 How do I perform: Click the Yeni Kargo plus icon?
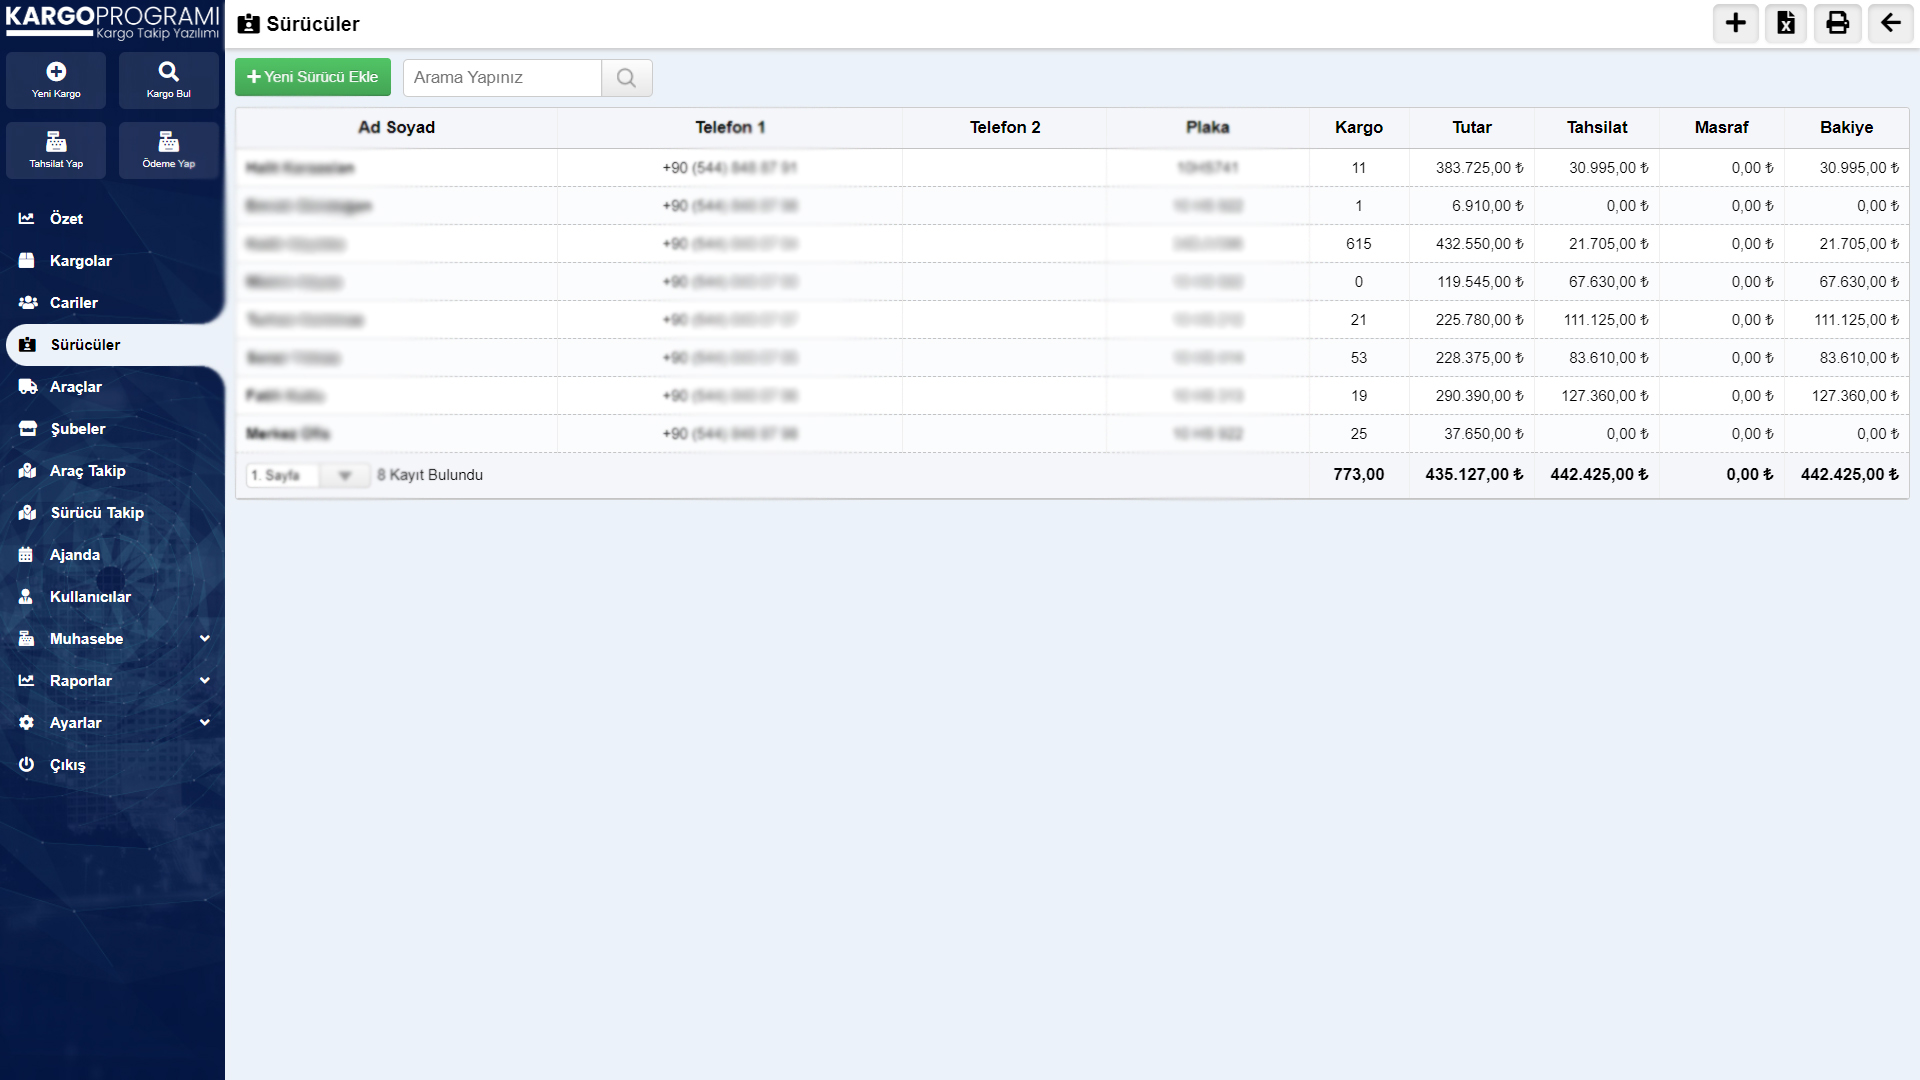point(56,71)
